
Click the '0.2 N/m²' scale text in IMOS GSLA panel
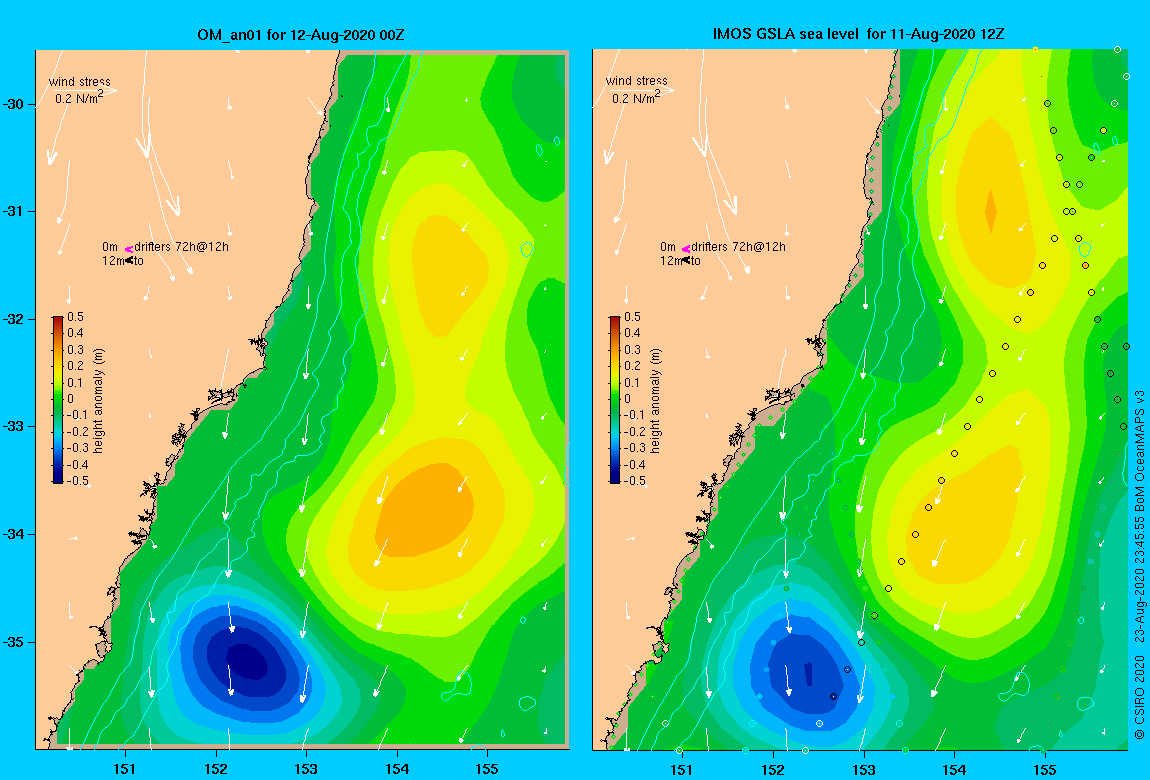[x=636, y=97]
